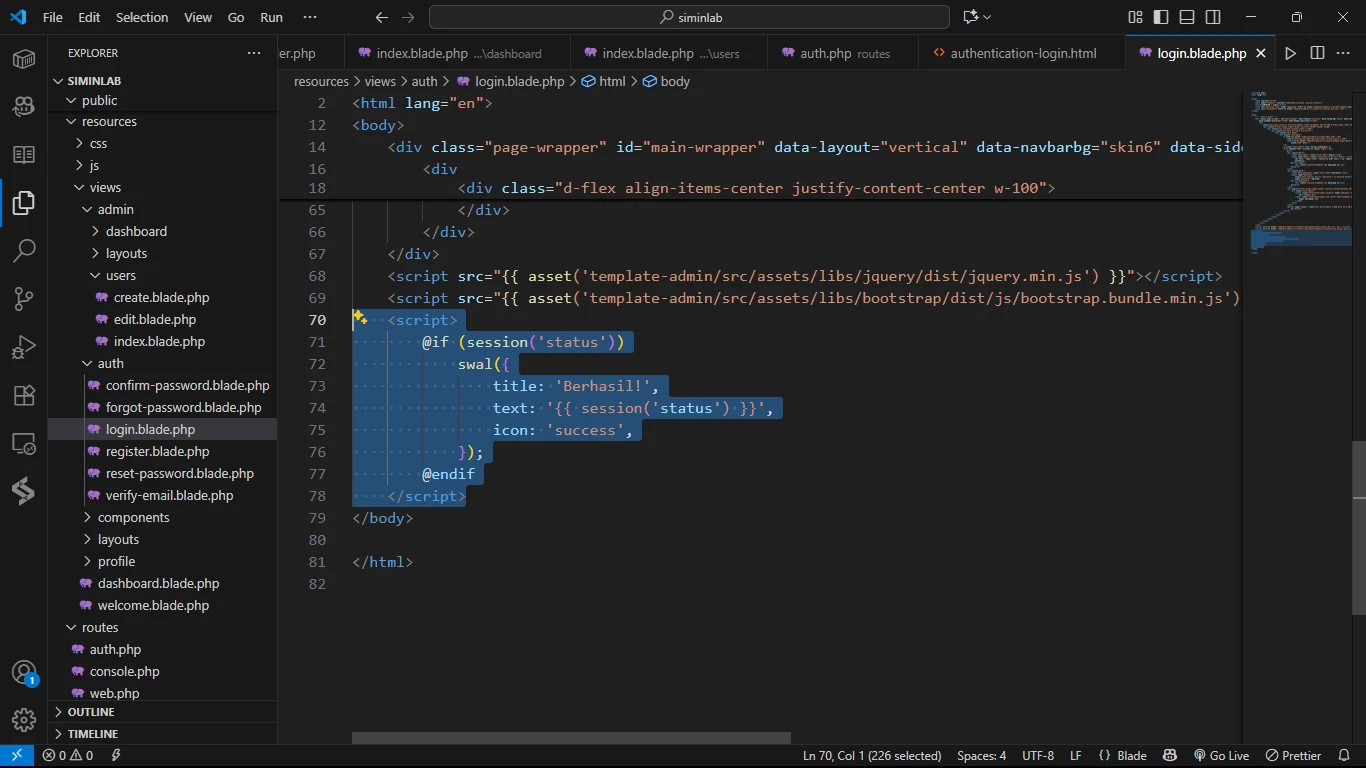Click the Split Editor Right icon

[x=1317, y=53]
